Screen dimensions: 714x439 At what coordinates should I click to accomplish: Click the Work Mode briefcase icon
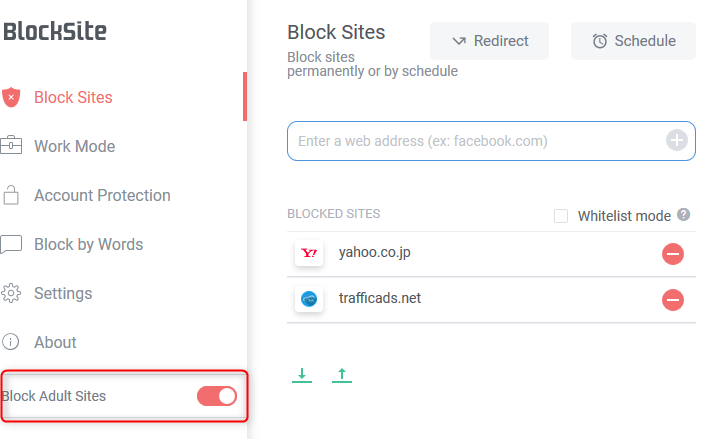tap(11, 145)
